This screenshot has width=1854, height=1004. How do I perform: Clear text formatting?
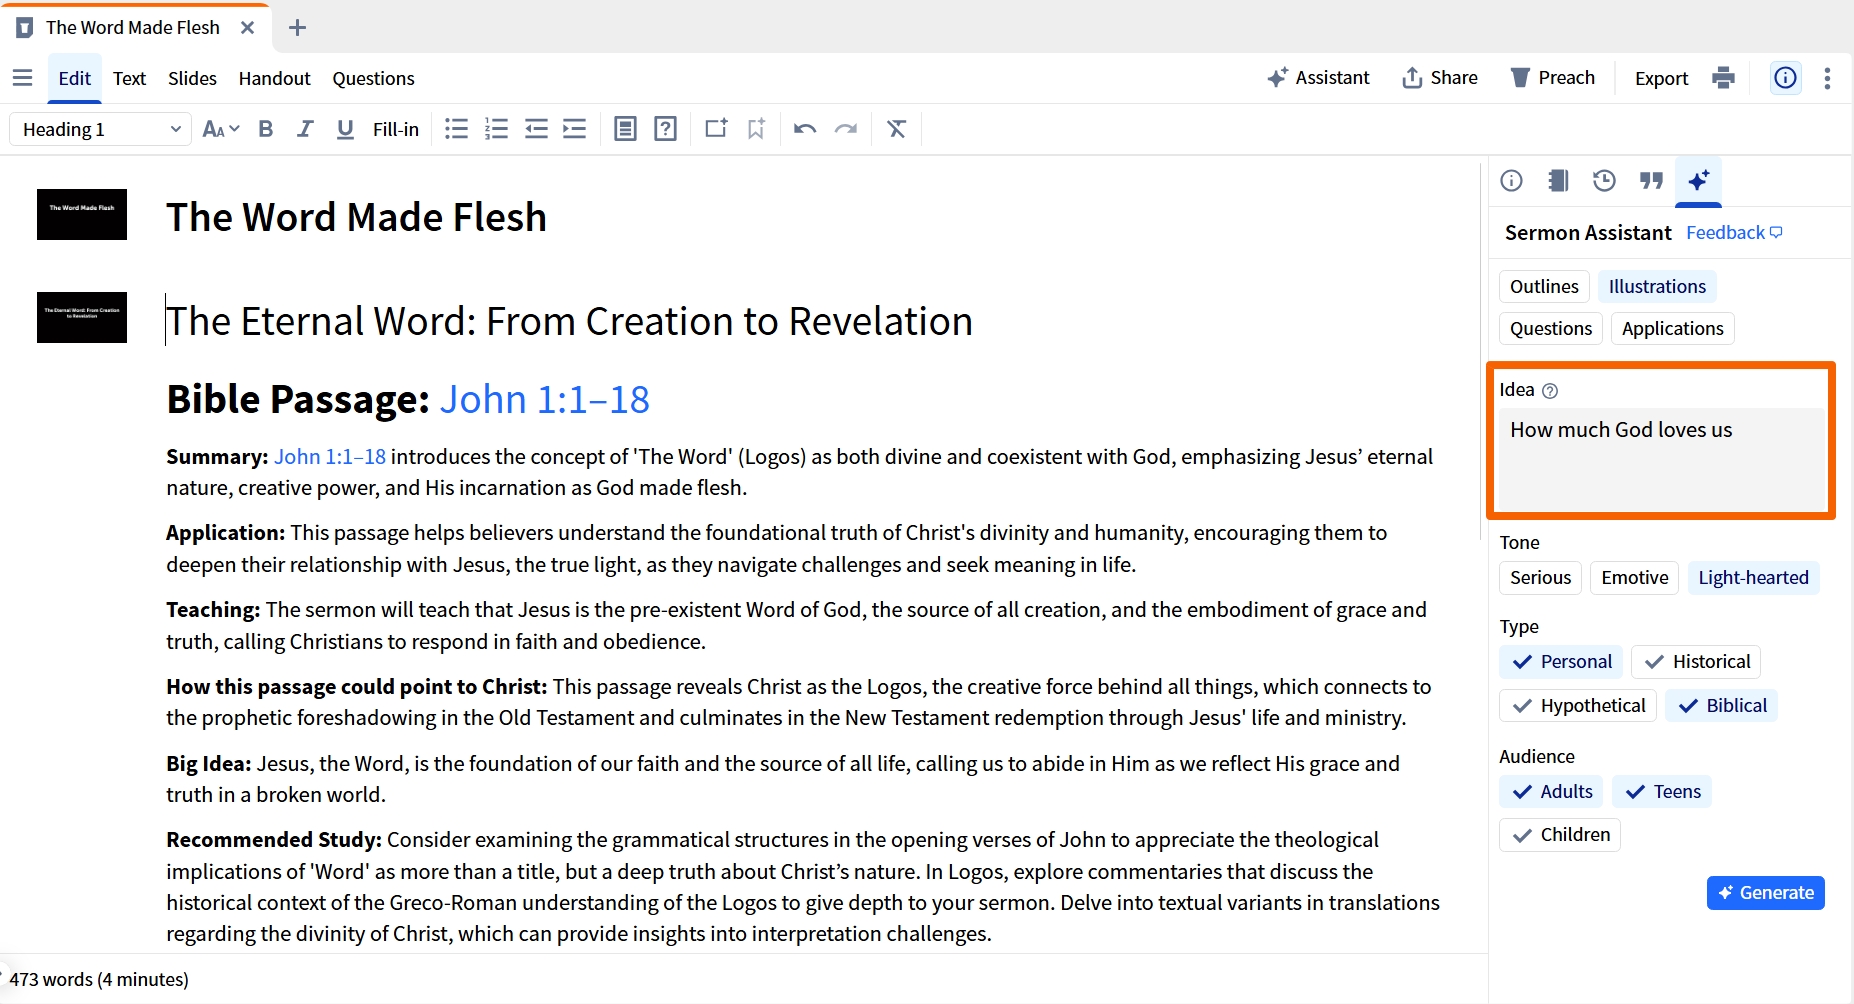coord(896,129)
